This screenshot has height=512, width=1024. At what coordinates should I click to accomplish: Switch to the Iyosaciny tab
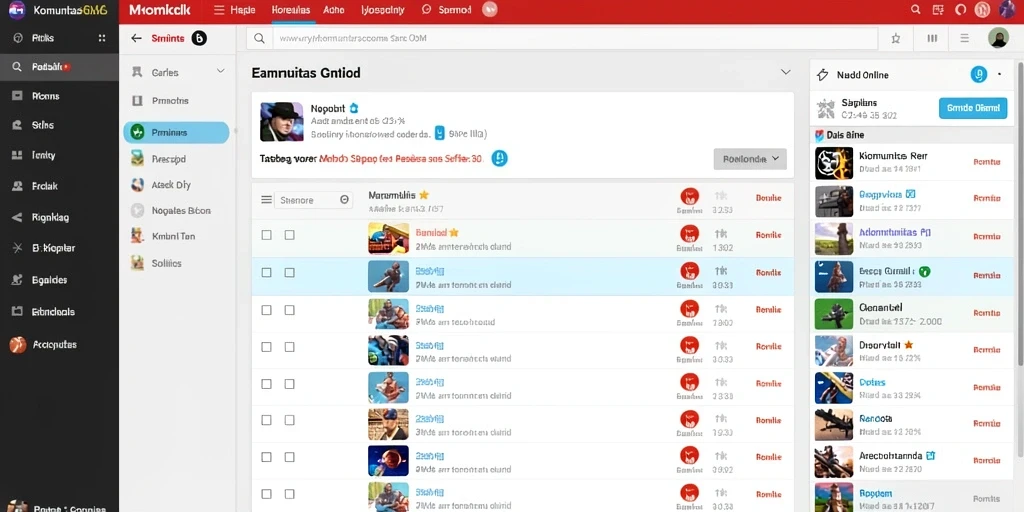click(383, 10)
